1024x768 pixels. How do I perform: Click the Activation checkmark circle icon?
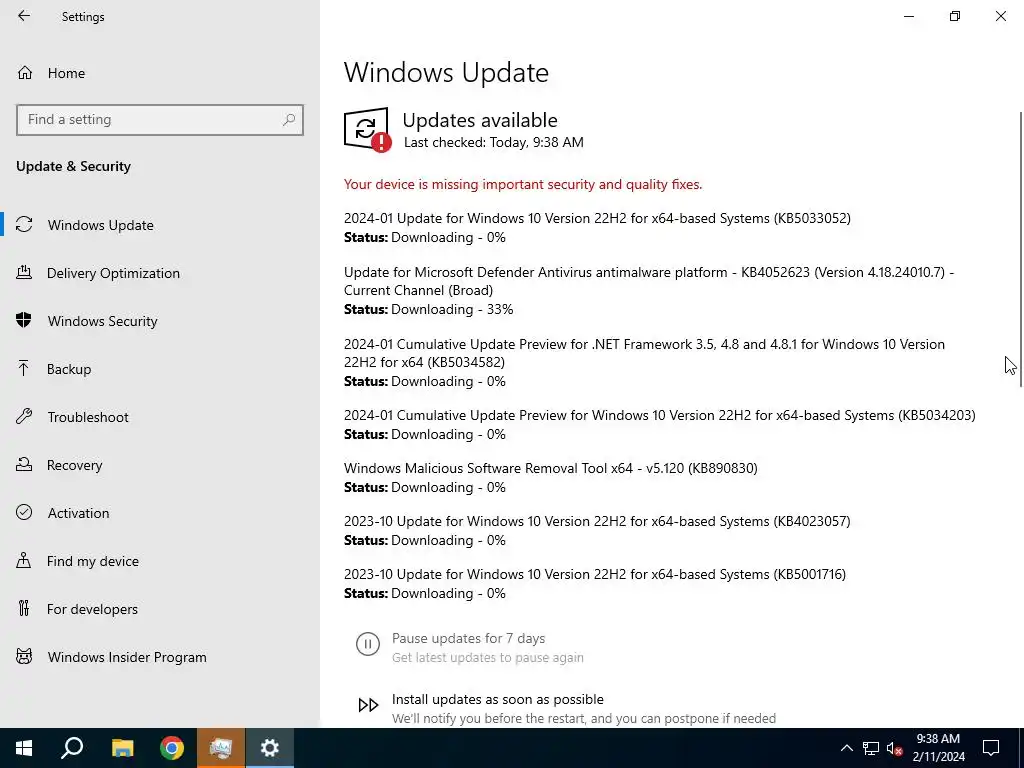(x=24, y=512)
